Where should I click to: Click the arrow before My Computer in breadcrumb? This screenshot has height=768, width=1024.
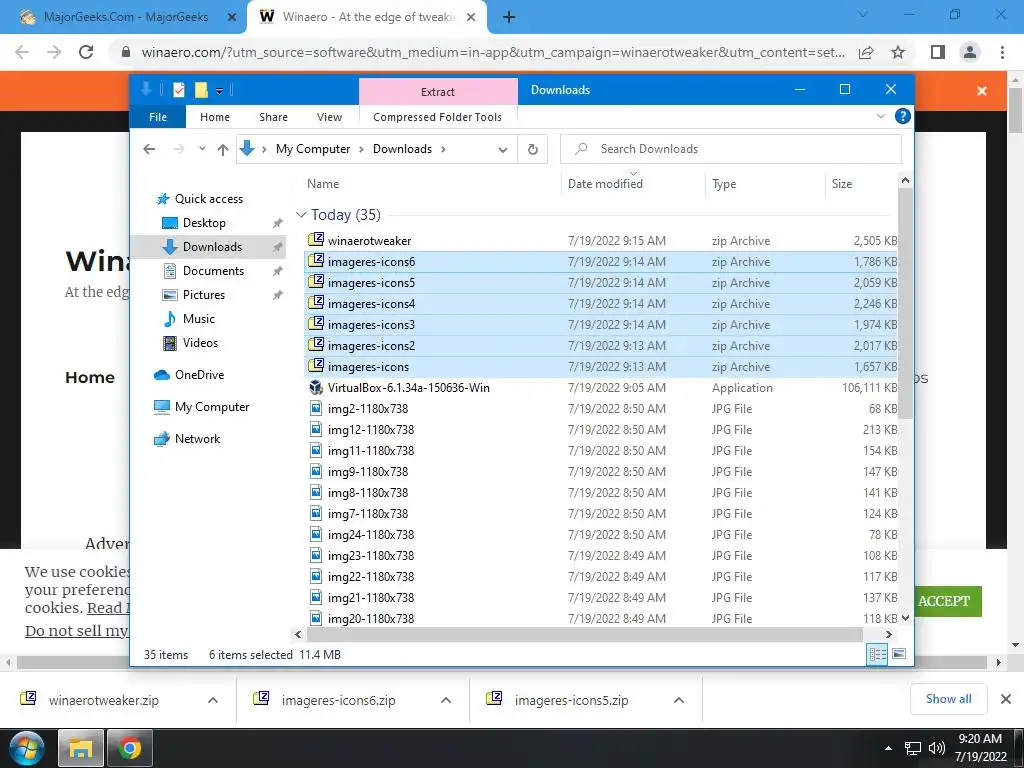tap(264, 149)
